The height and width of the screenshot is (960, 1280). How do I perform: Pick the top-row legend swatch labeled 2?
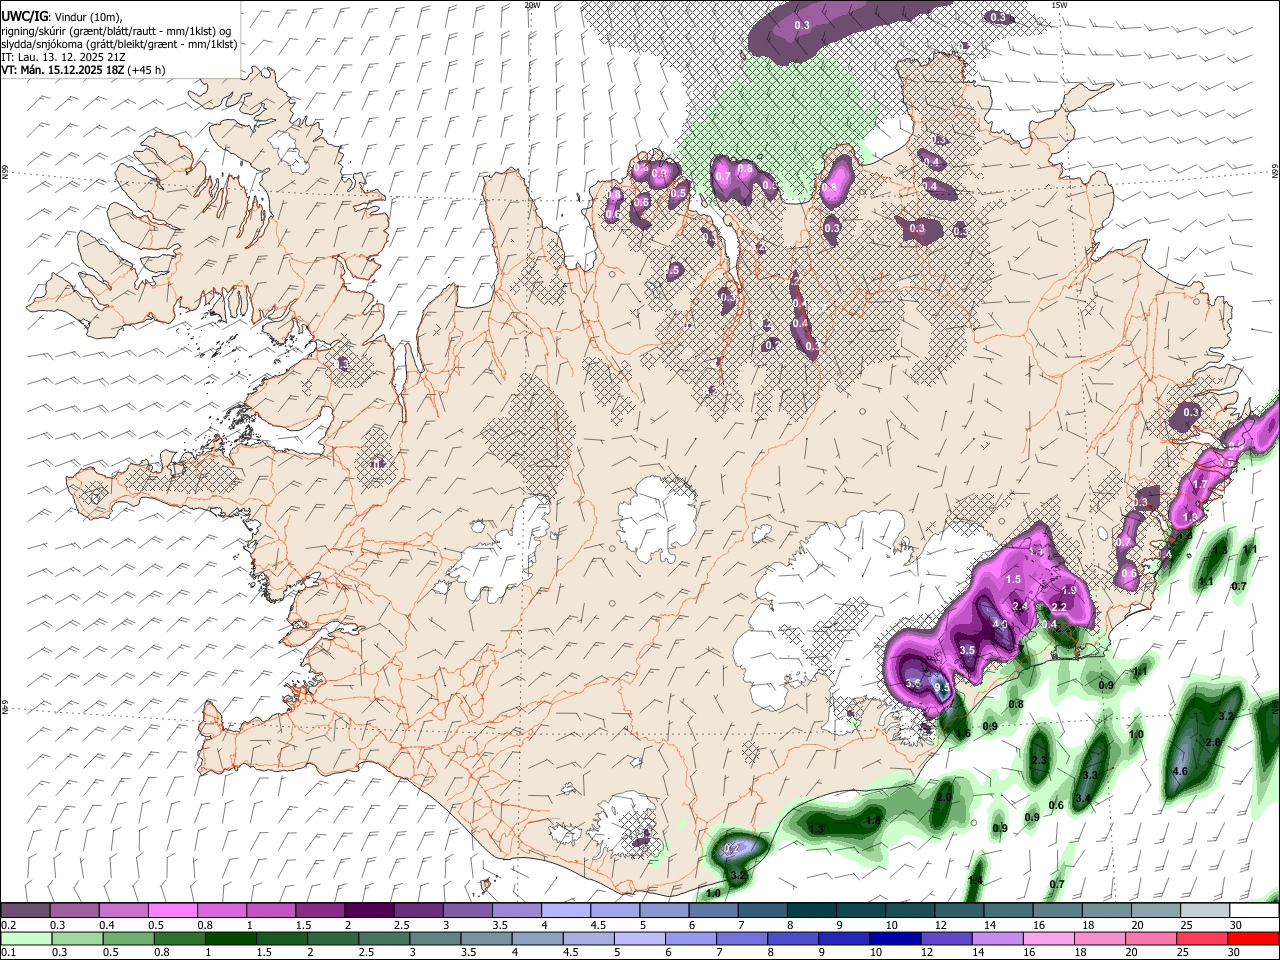(368, 911)
